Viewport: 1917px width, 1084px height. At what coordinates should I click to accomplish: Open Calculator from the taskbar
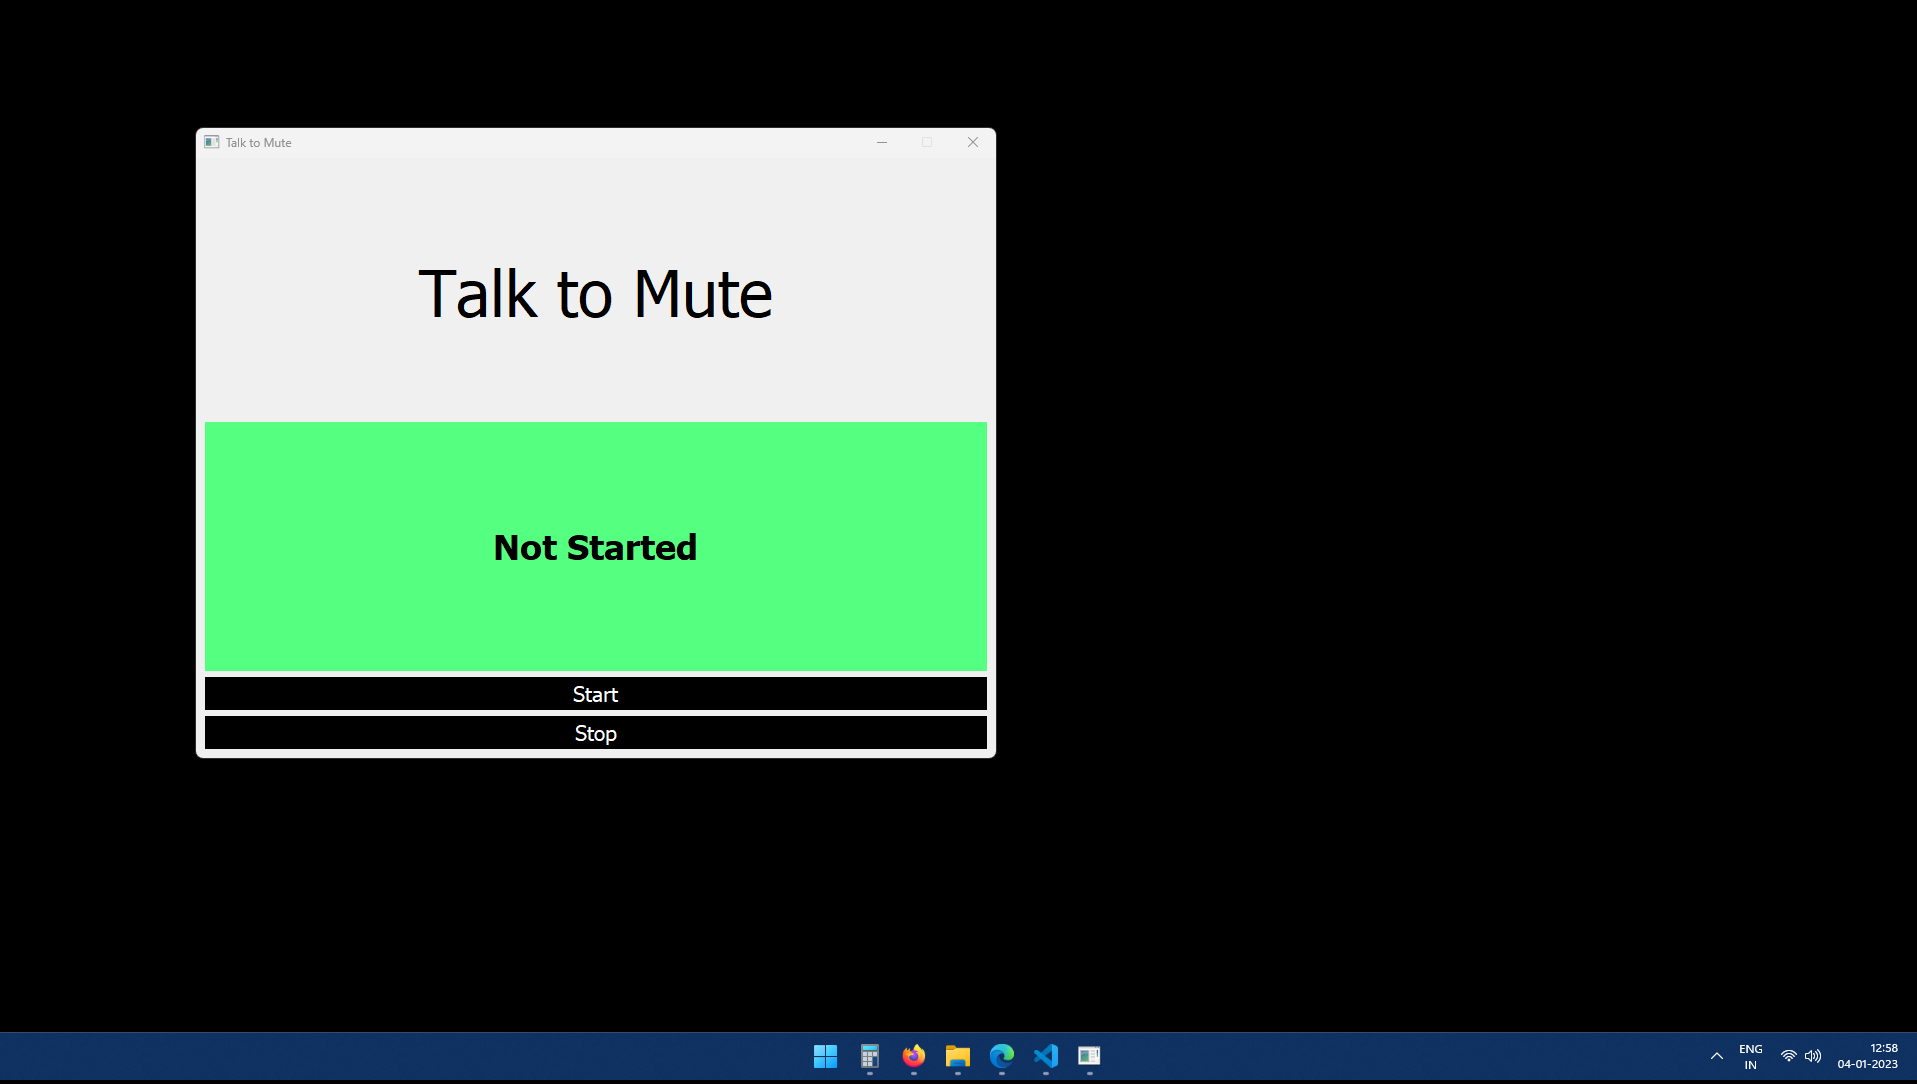(869, 1056)
